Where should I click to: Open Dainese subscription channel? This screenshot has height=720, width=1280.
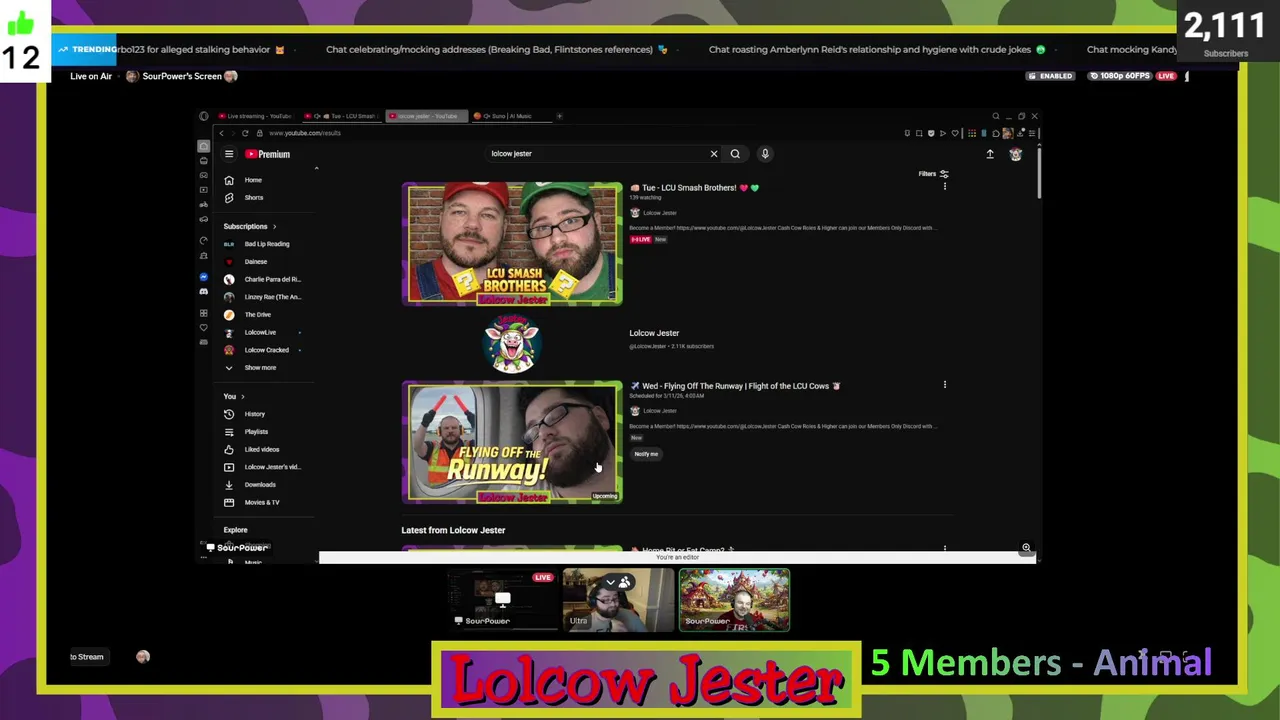247,262
